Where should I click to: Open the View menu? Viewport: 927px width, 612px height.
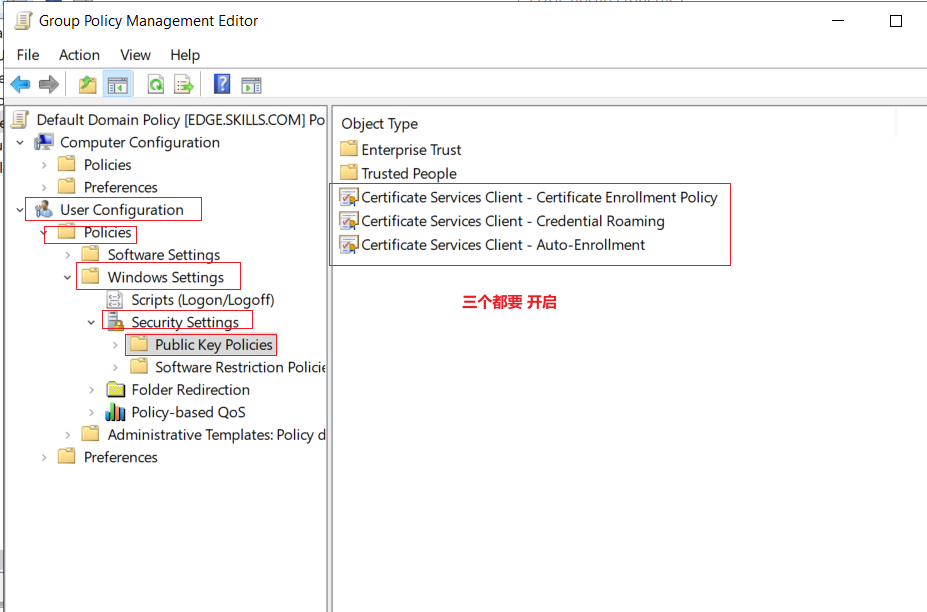[x=135, y=55]
